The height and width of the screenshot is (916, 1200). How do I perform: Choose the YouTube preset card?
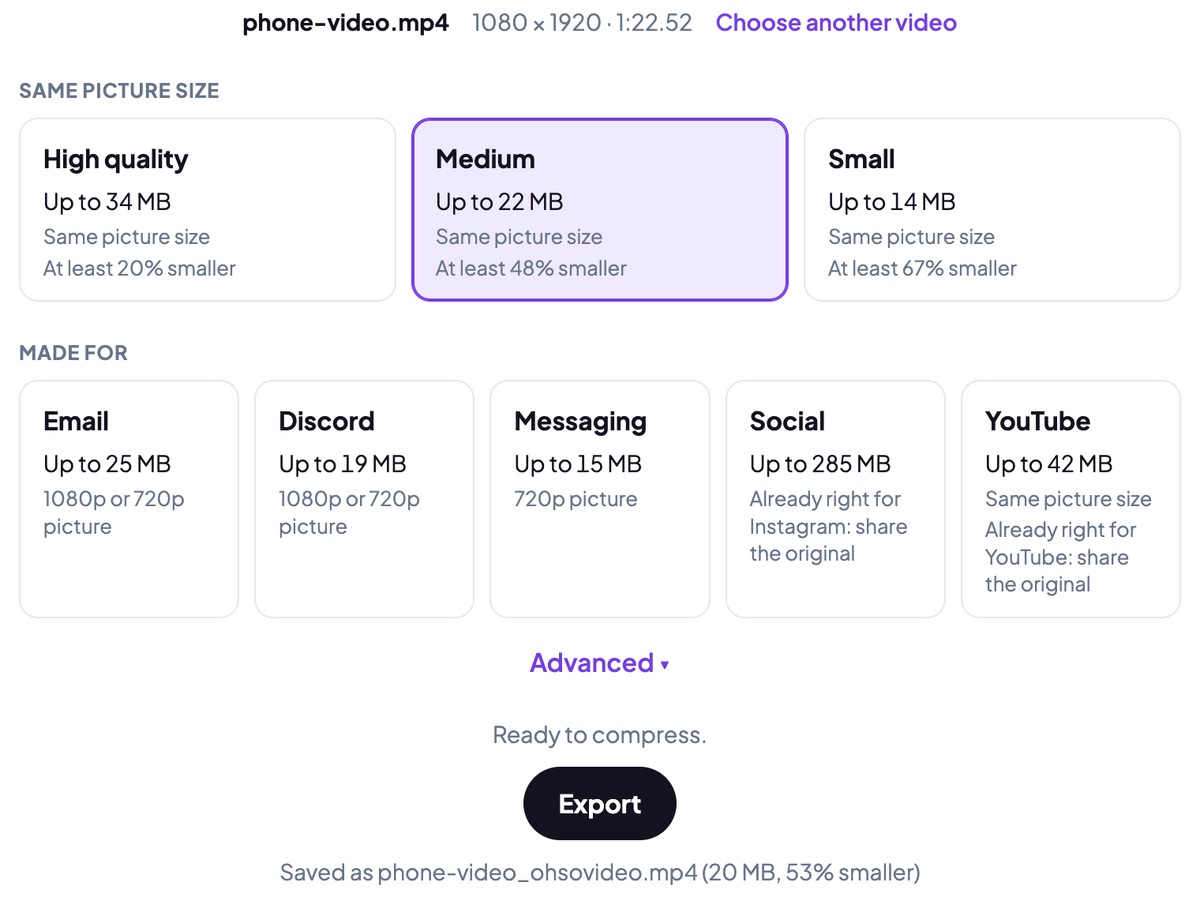[x=1071, y=499]
